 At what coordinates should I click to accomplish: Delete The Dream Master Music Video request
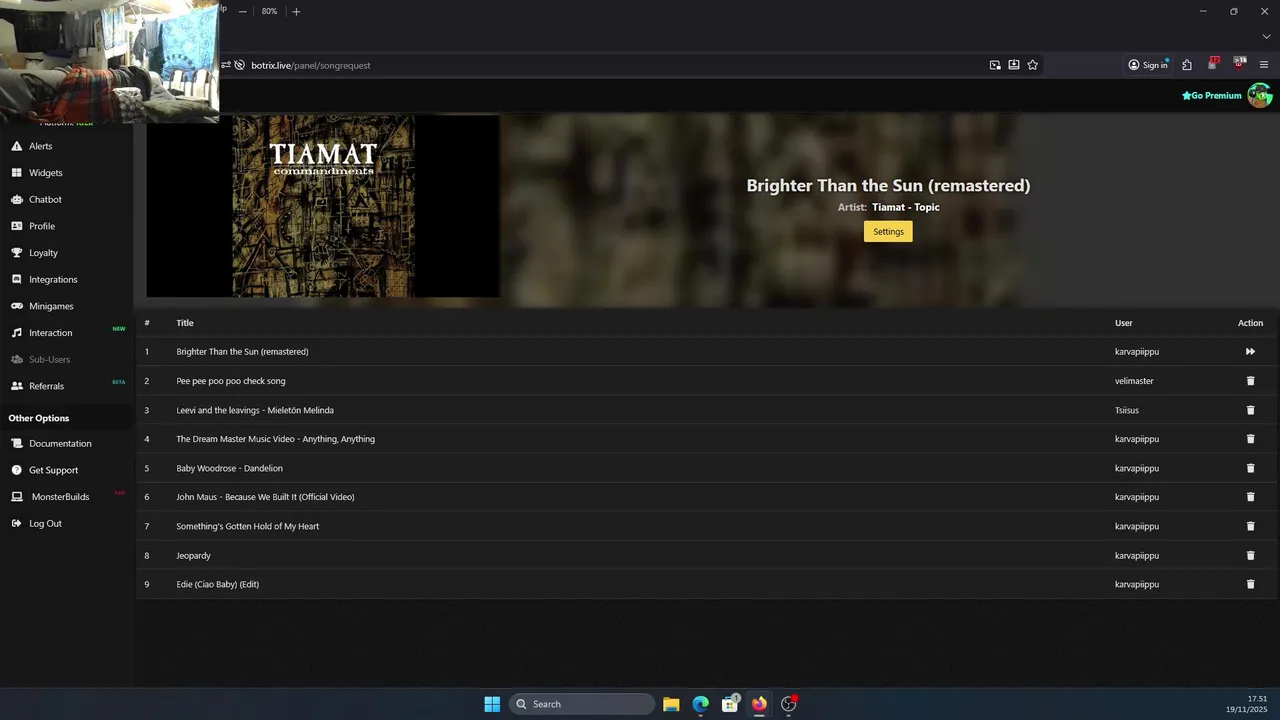[x=1250, y=439]
